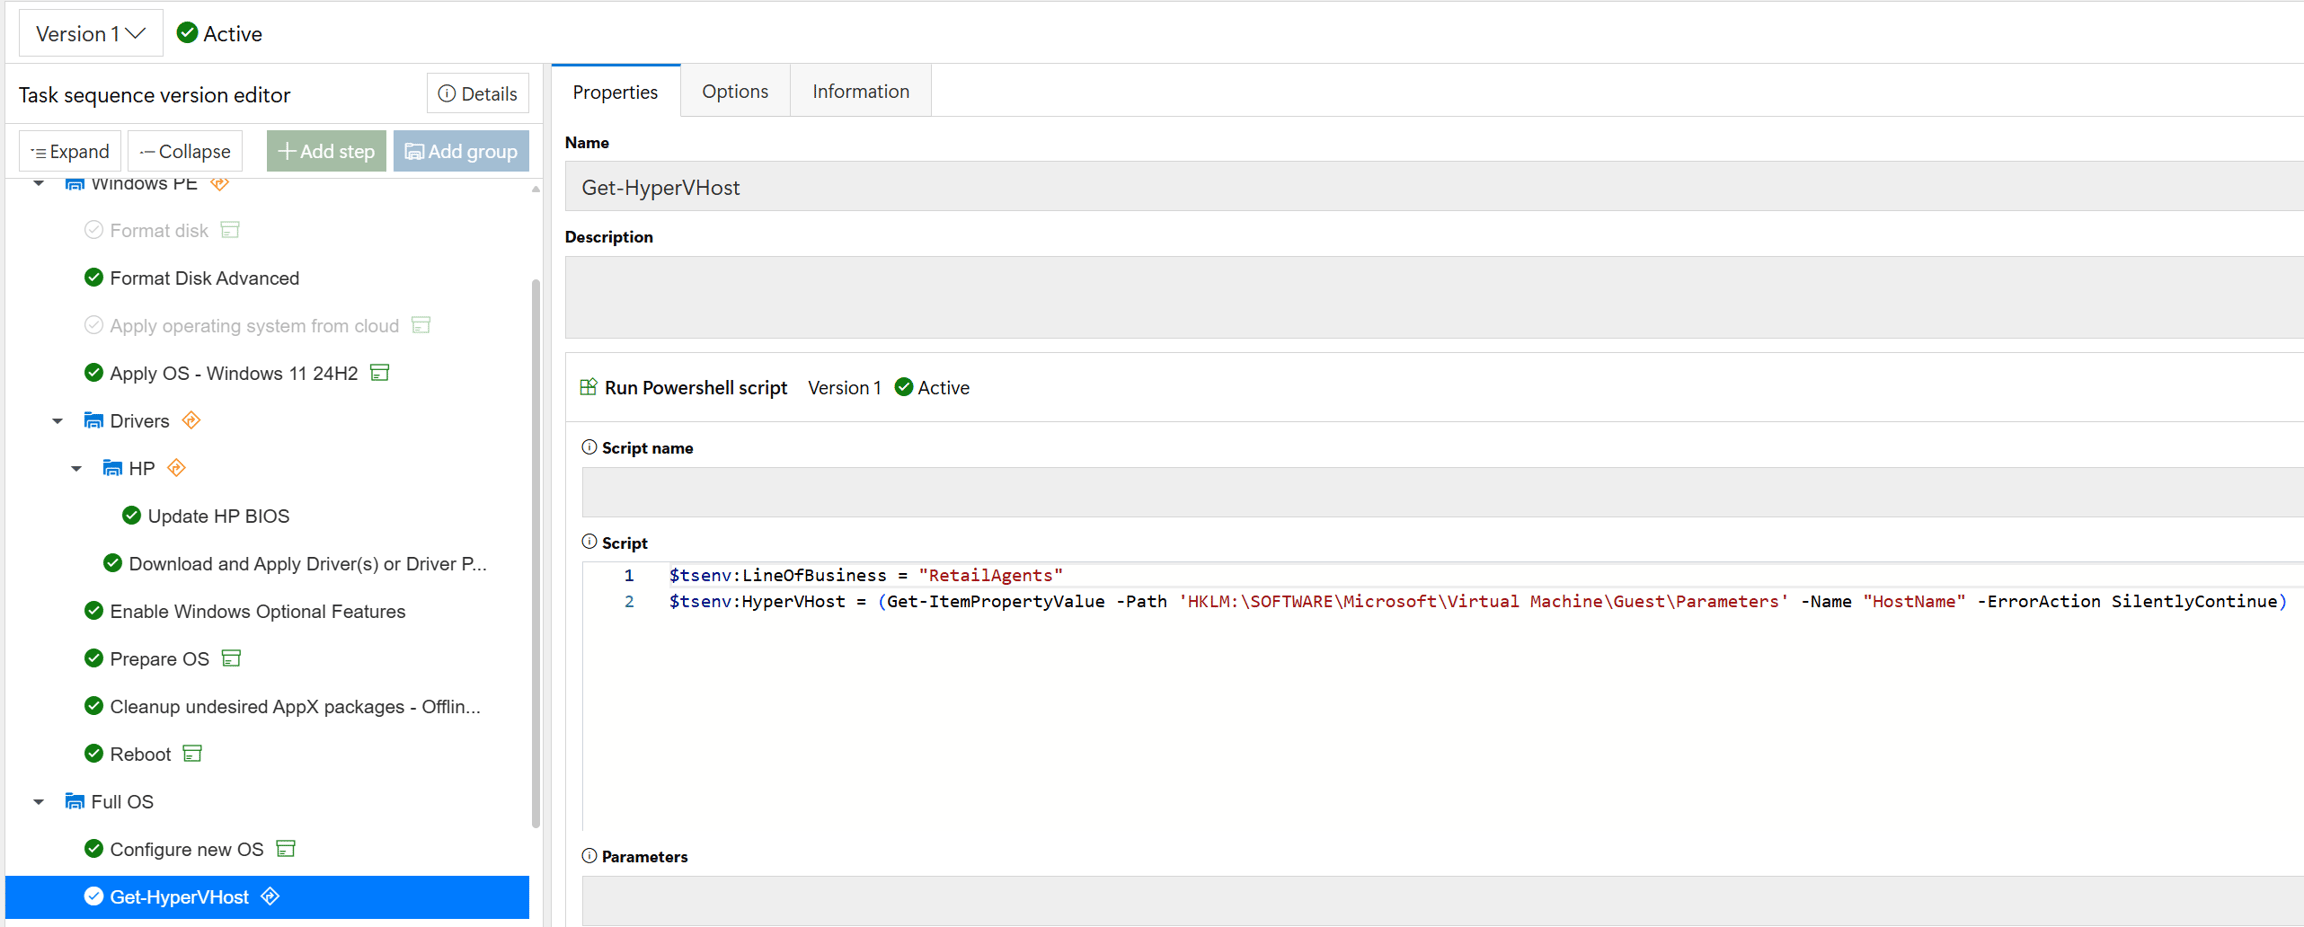
Task: Toggle the Update HP BIOS status check
Action: (x=131, y=516)
